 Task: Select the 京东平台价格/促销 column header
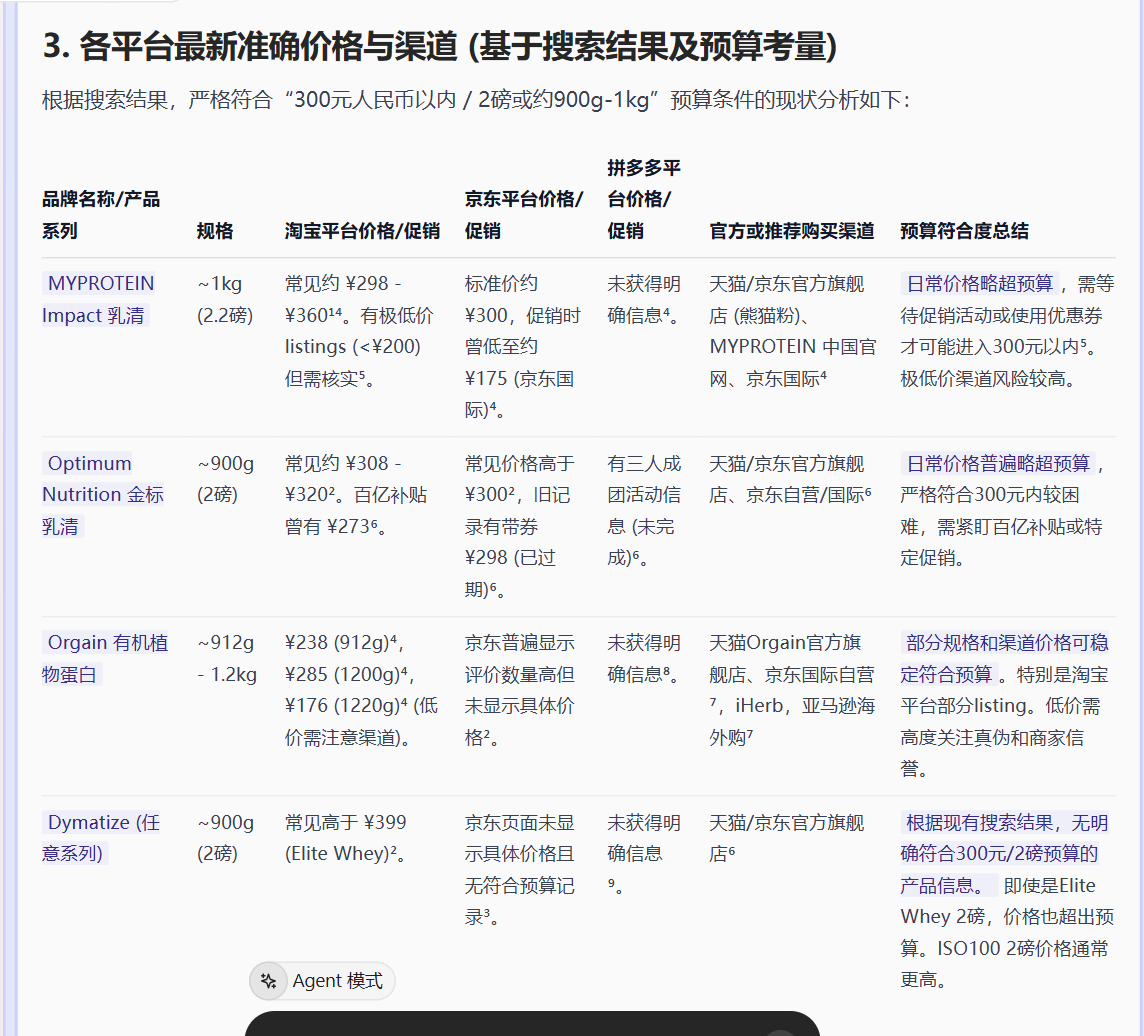[x=523, y=215]
